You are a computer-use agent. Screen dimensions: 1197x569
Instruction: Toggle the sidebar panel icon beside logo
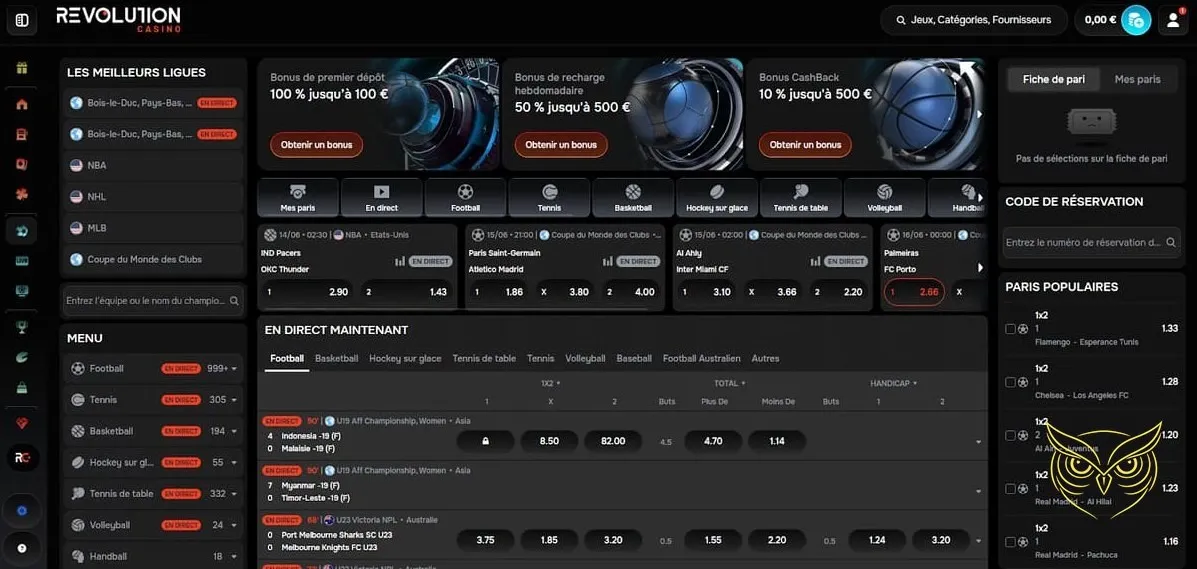click(x=22, y=20)
